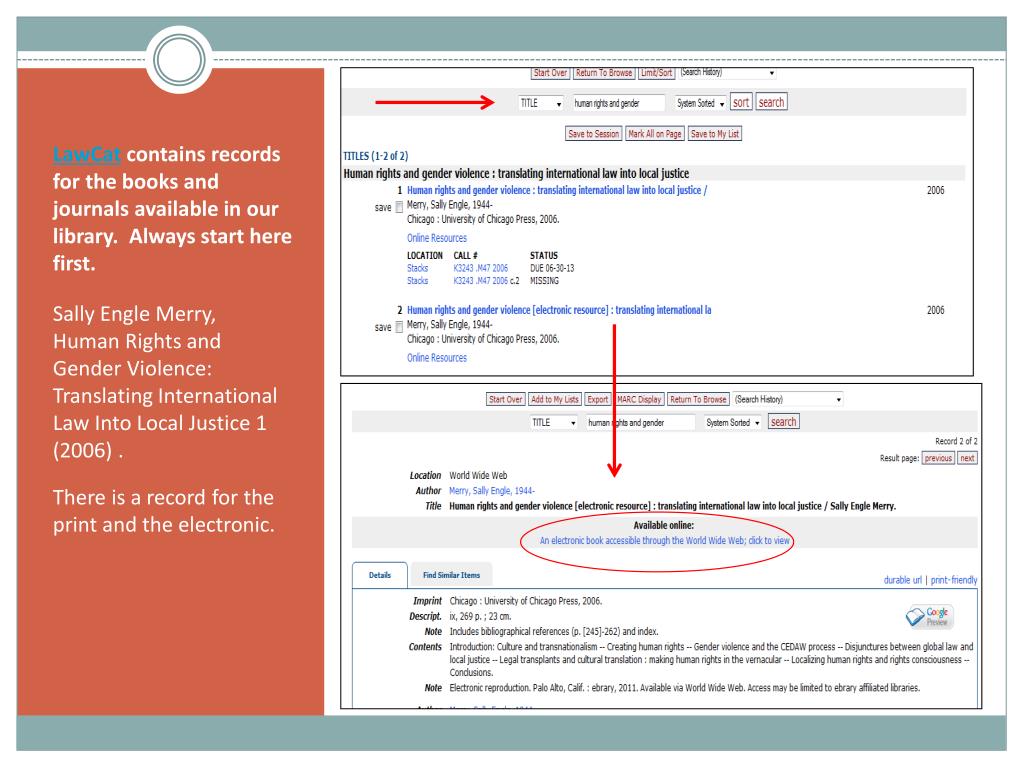
Task: Go to next result page
Action: pos(967,458)
